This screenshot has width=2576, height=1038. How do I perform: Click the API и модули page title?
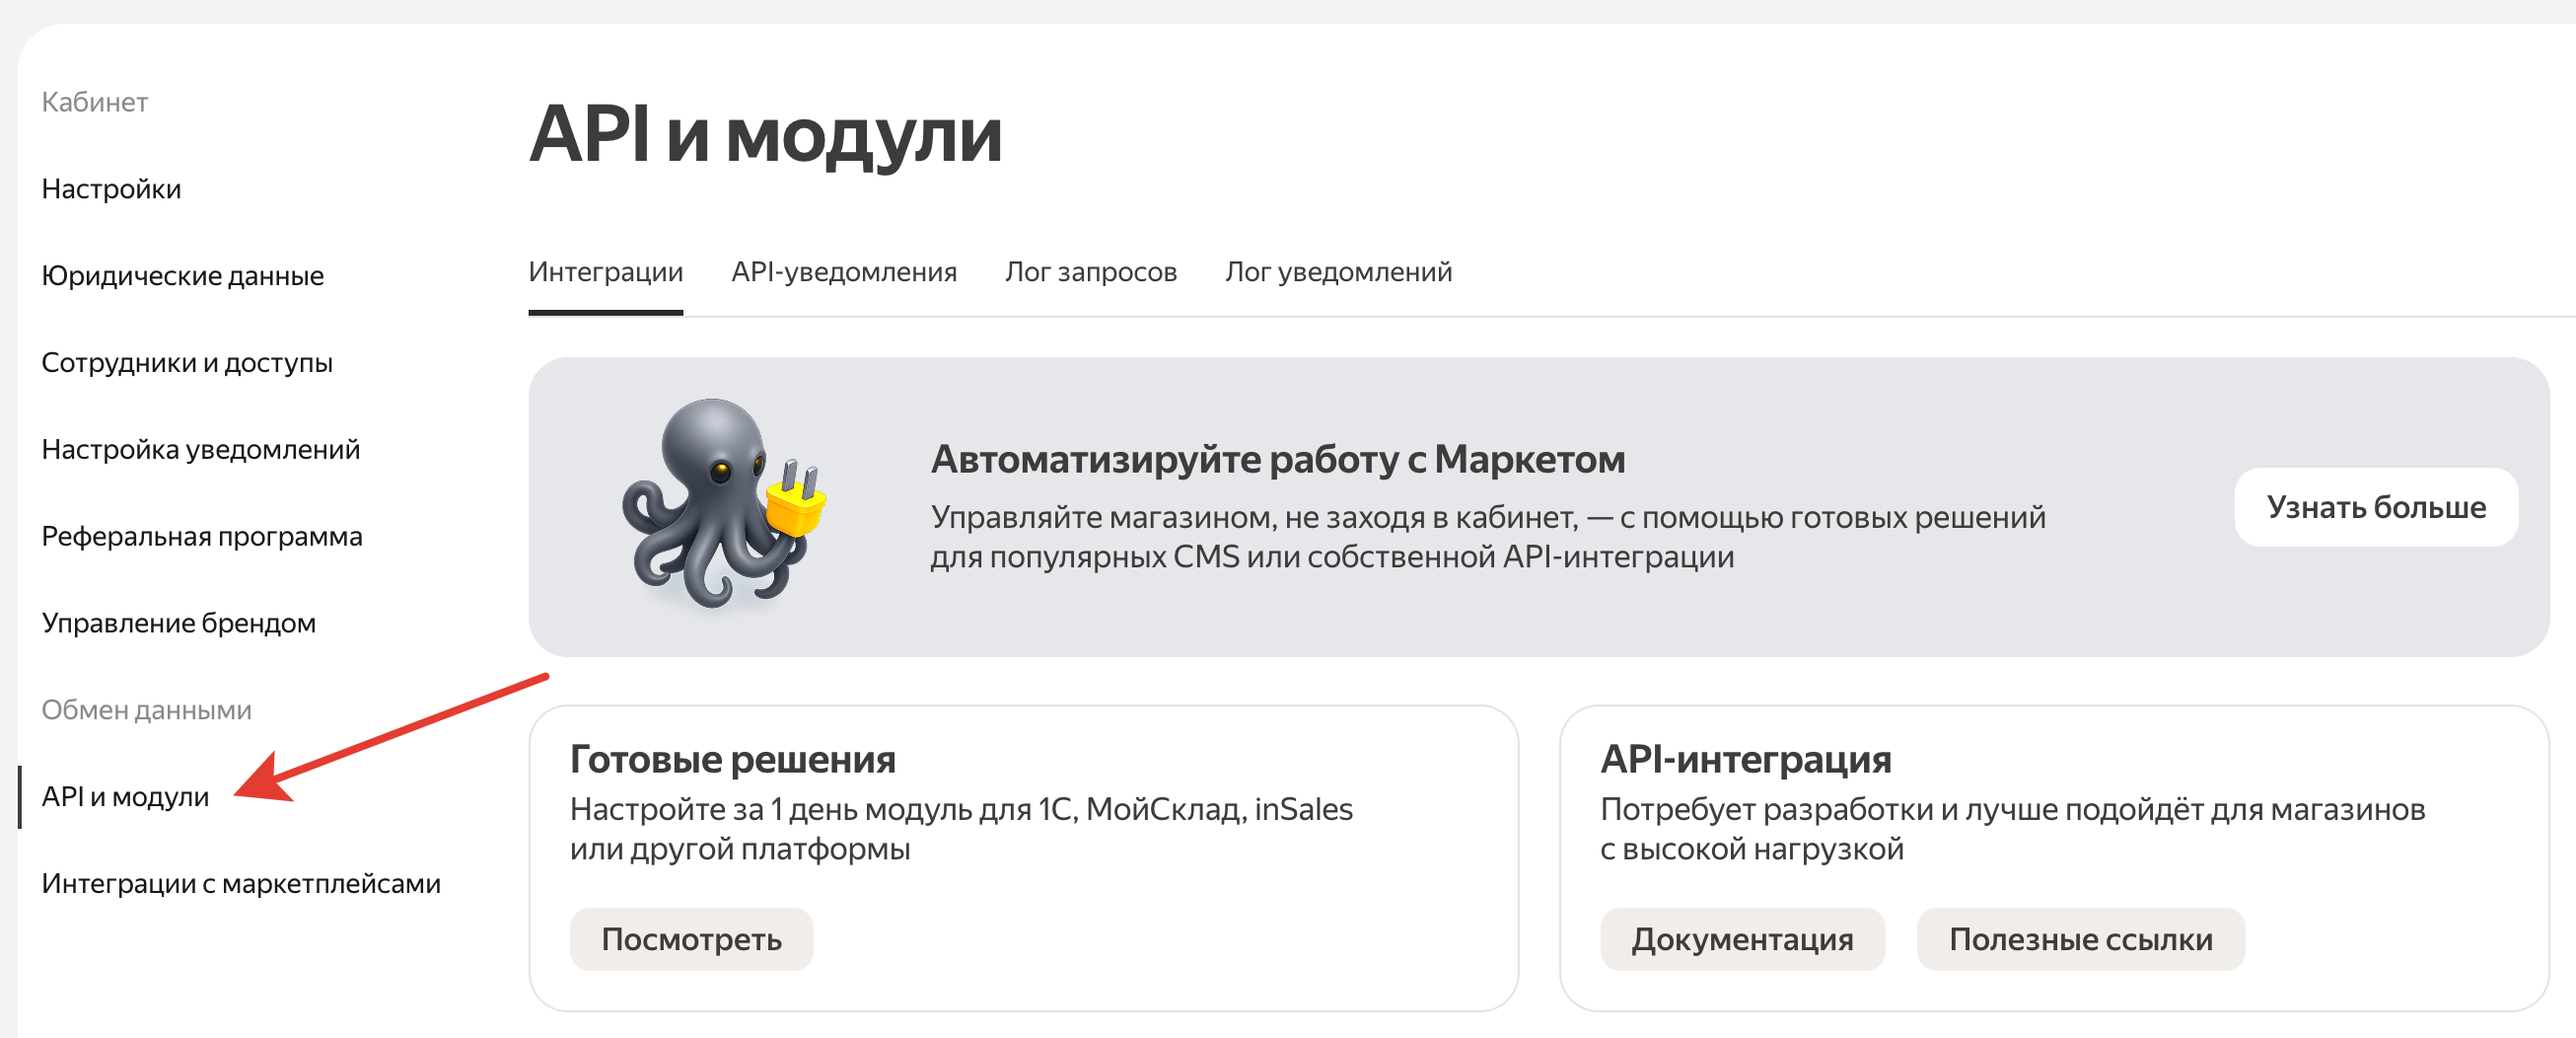point(766,136)
